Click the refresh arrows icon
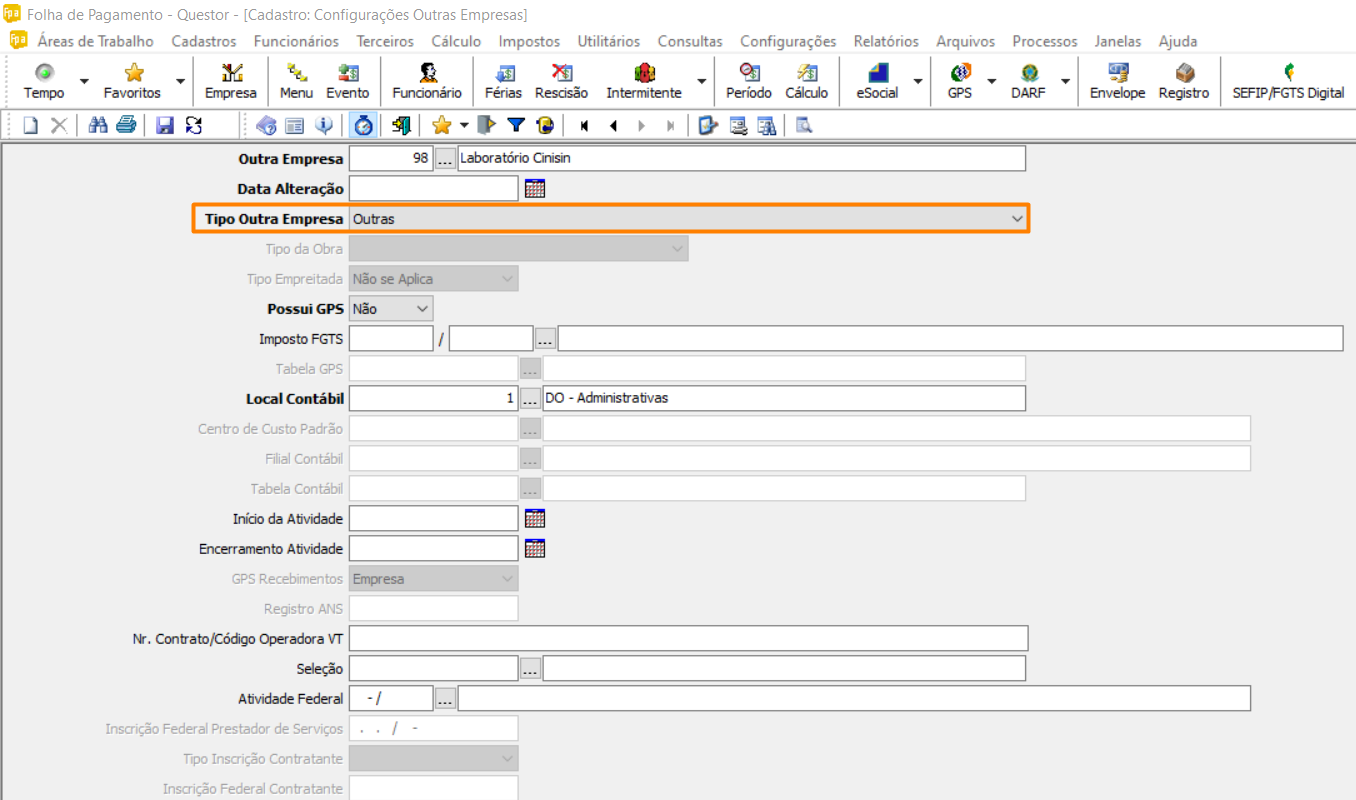1356x800 pixels. pyautogui.click(x=194, y=125)
